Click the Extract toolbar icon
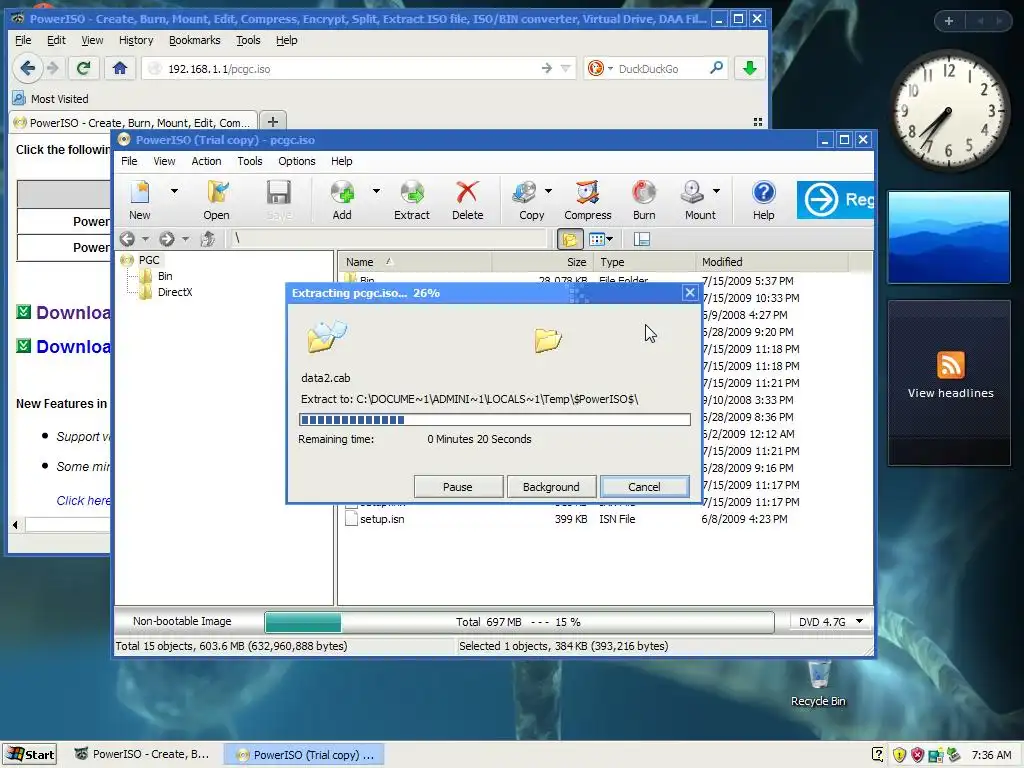 click(x=412, y=200)
